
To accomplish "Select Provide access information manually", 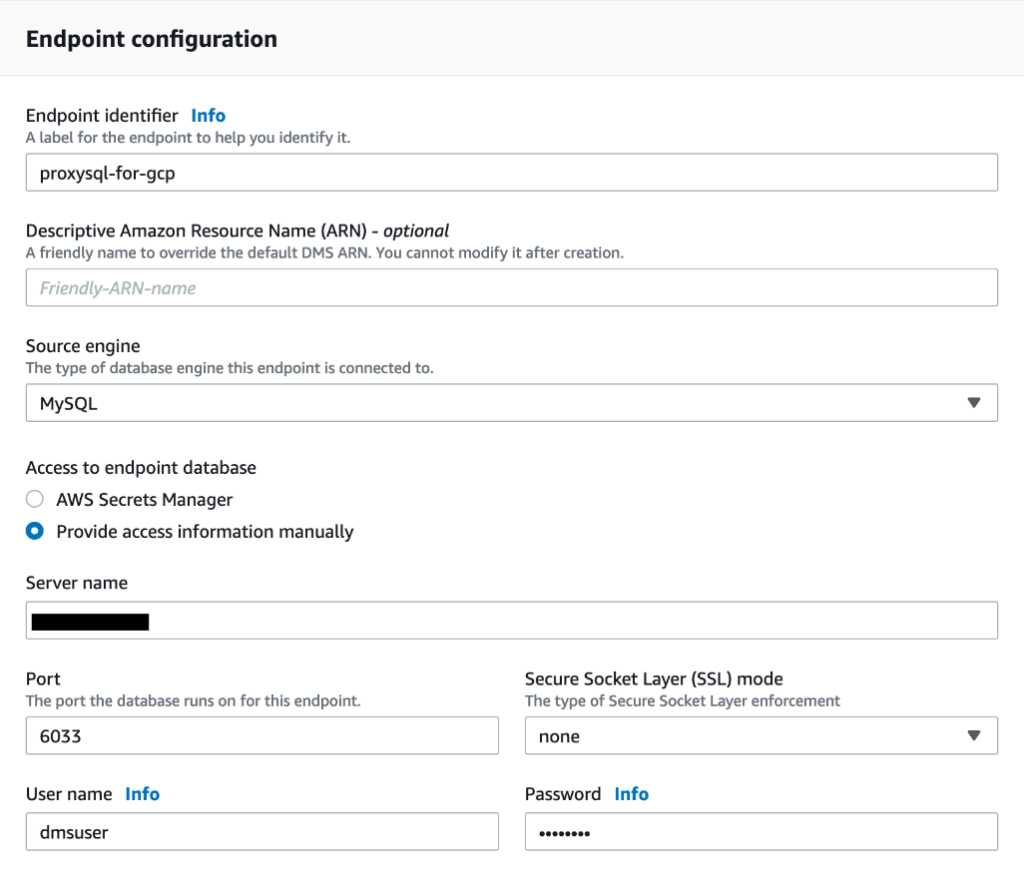I will [35, 532].
